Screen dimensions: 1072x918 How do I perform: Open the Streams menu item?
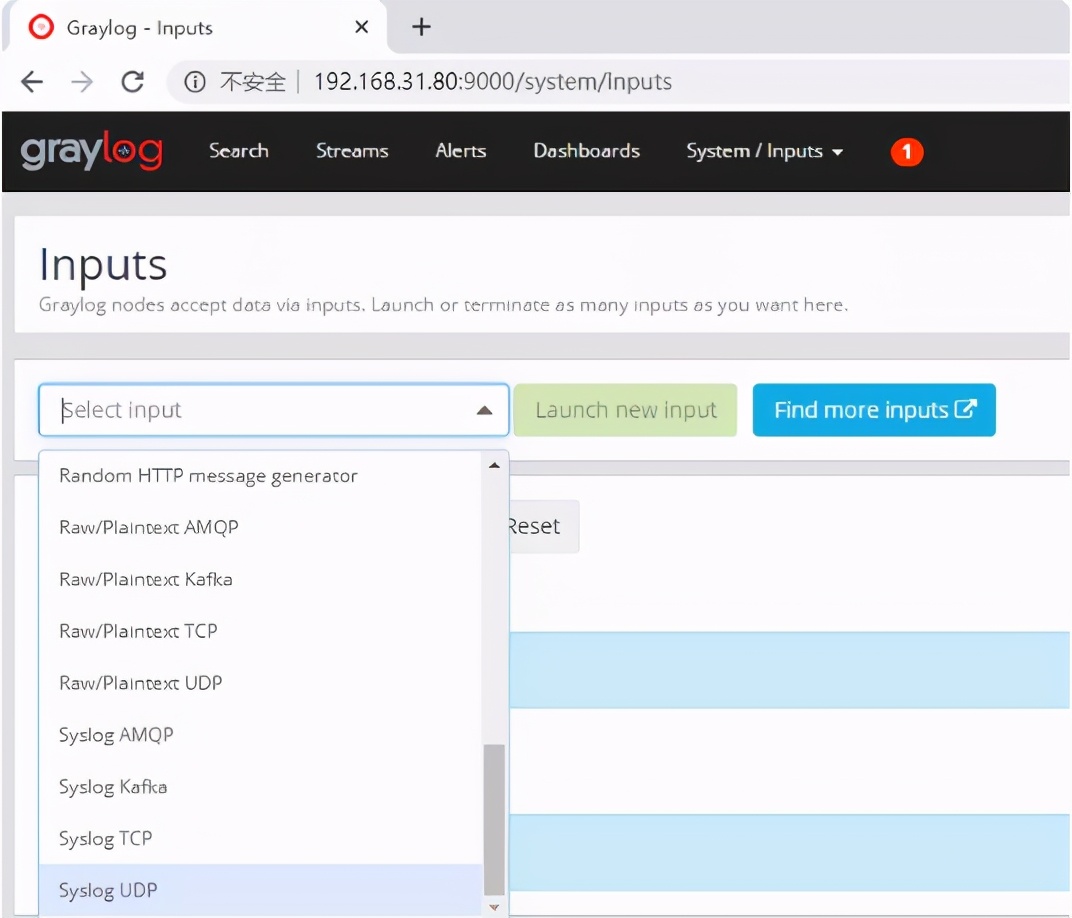pos(352,151)
